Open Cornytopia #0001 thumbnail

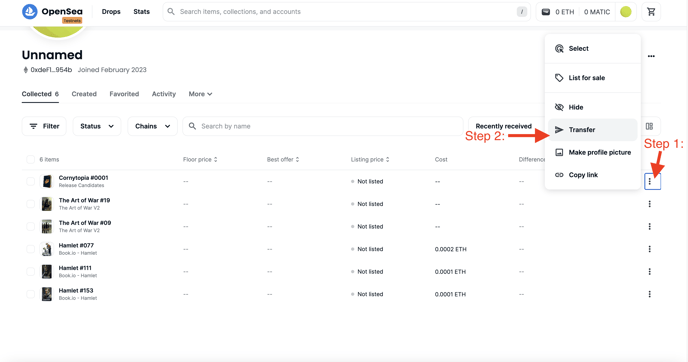[47, 181]
